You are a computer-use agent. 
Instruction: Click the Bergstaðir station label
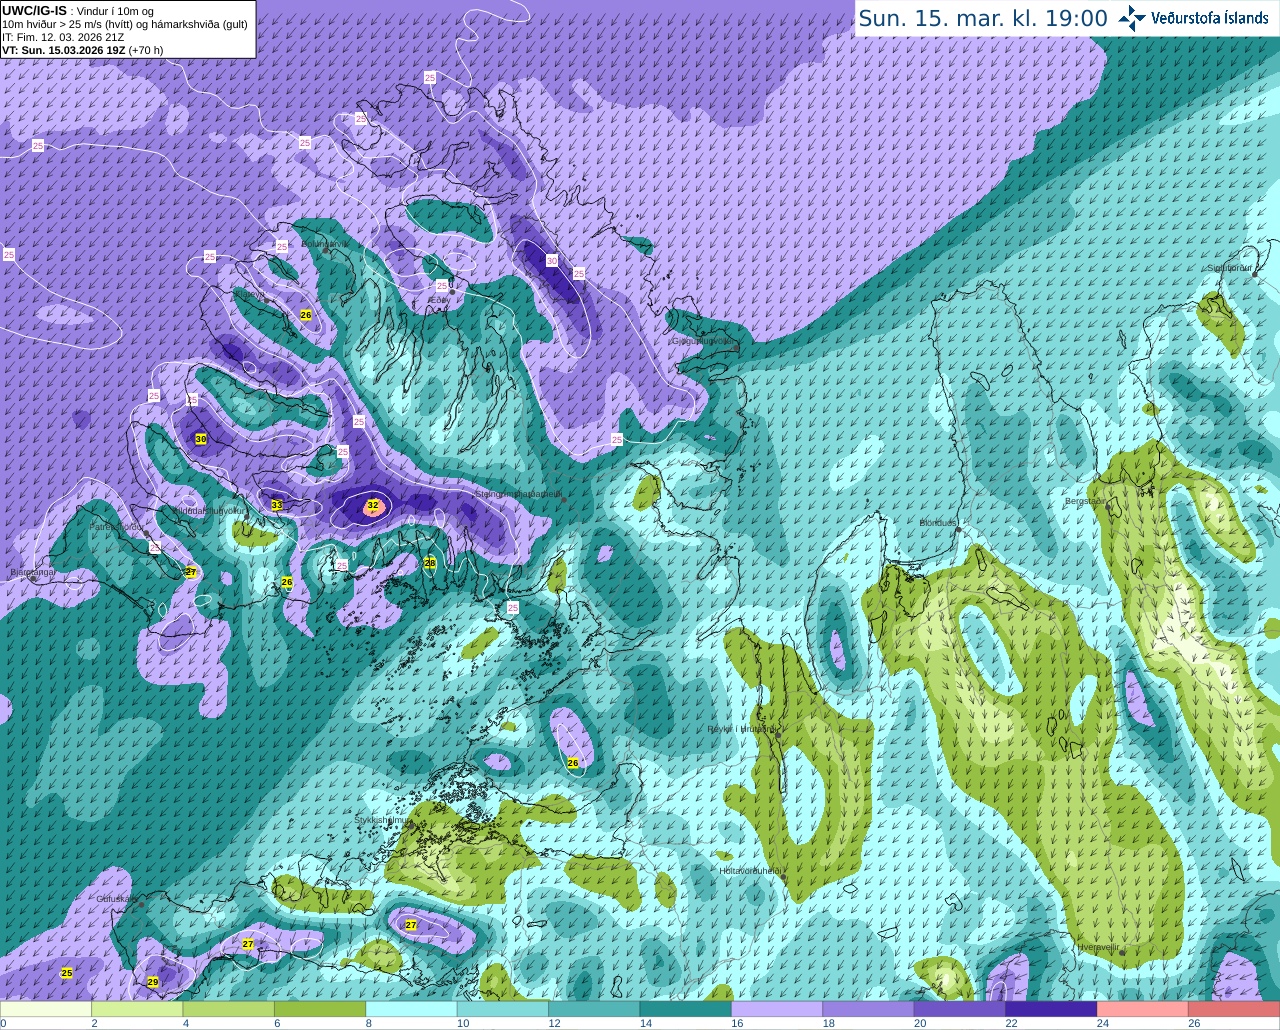click(x=1087, y=501)
